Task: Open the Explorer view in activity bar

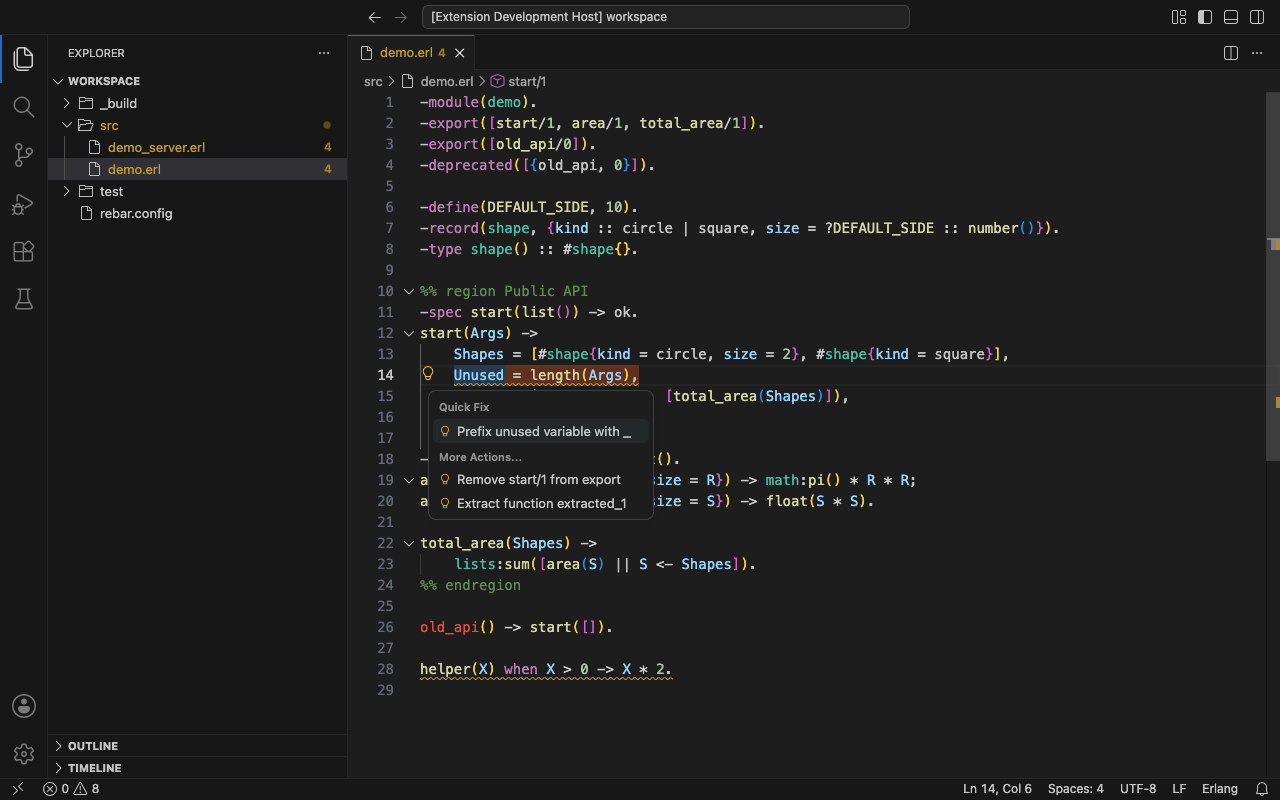Action: [x=24, y=59]
